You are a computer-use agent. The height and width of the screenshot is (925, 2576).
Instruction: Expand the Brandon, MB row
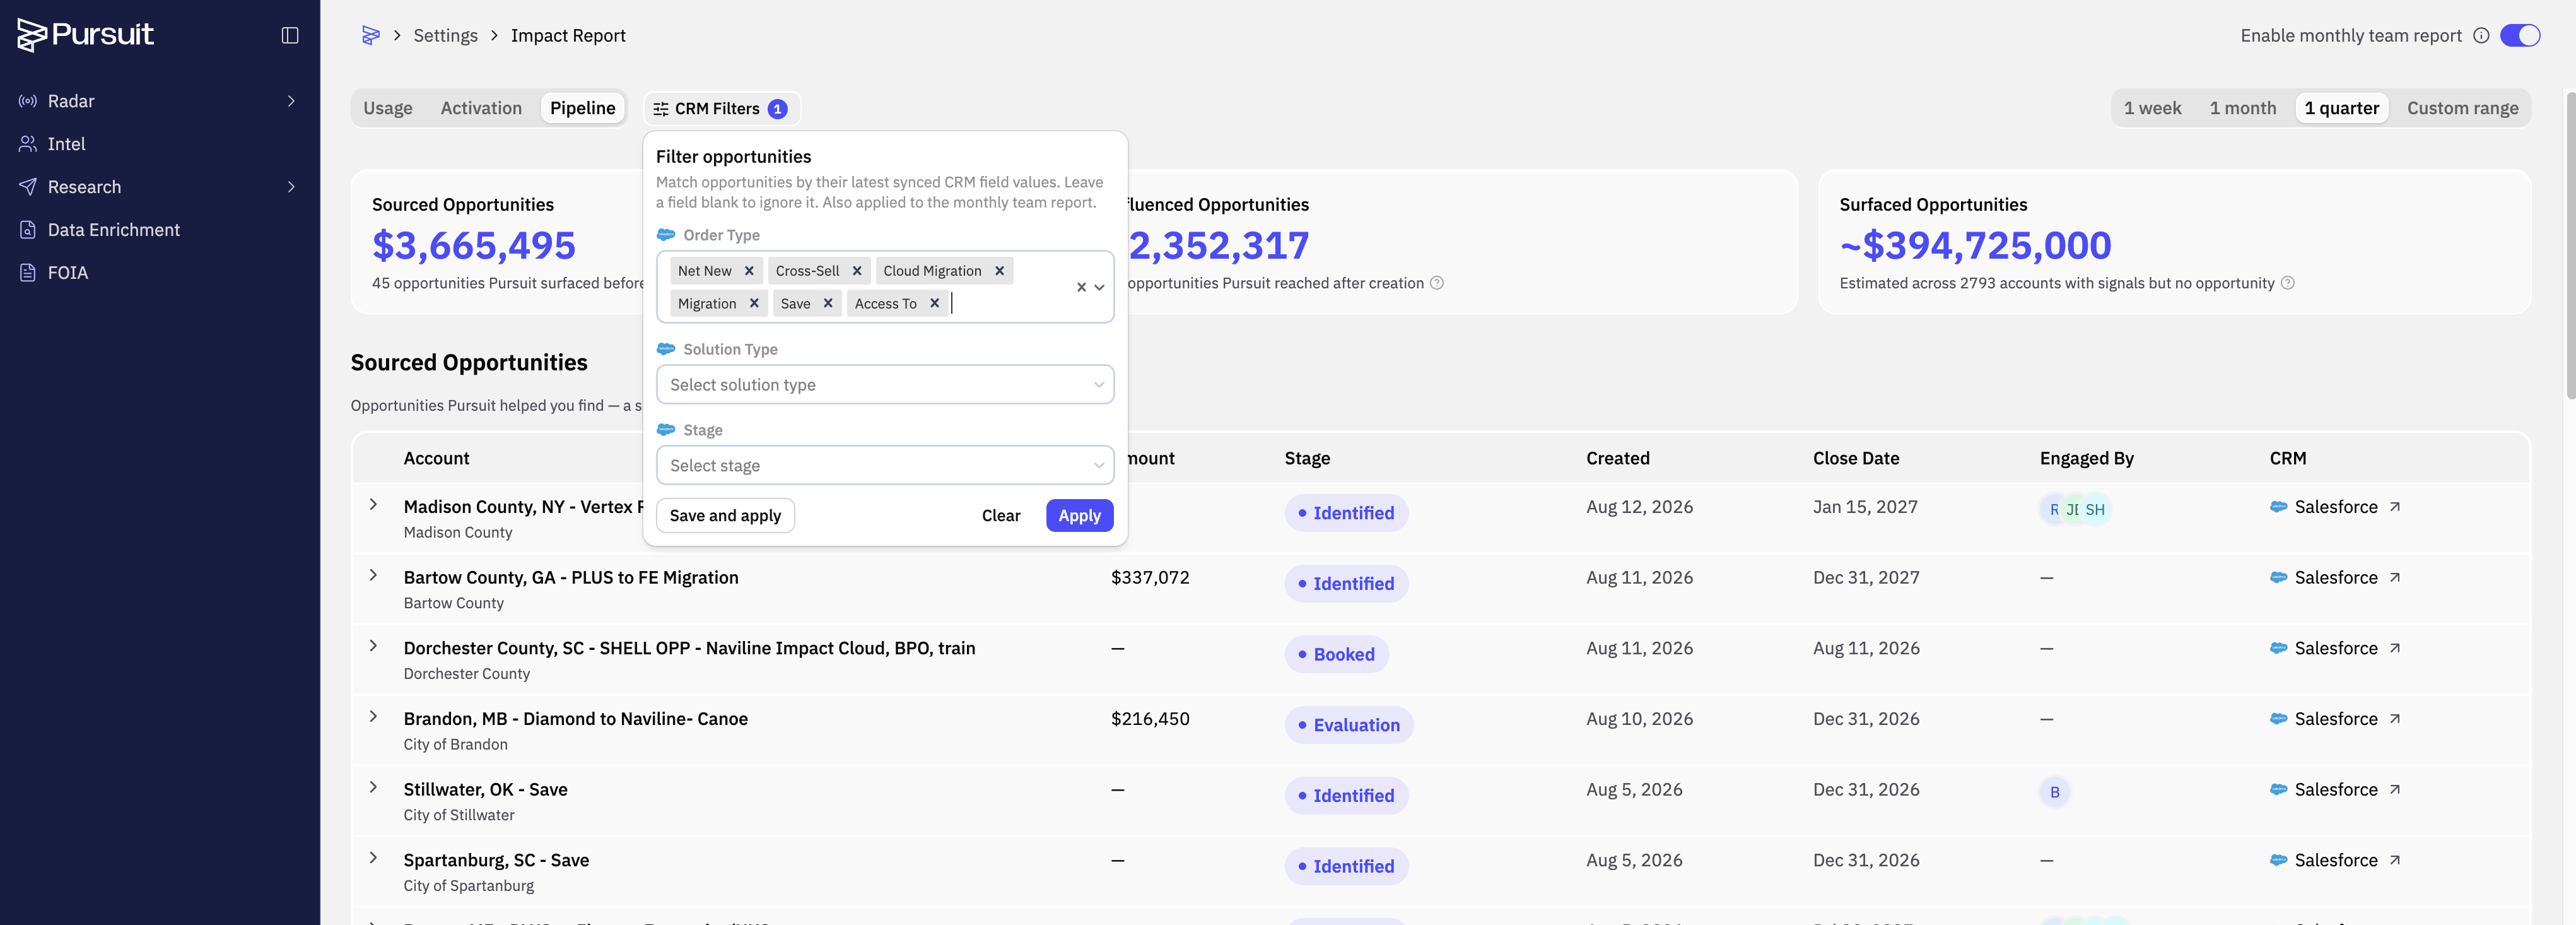[373, 717]
